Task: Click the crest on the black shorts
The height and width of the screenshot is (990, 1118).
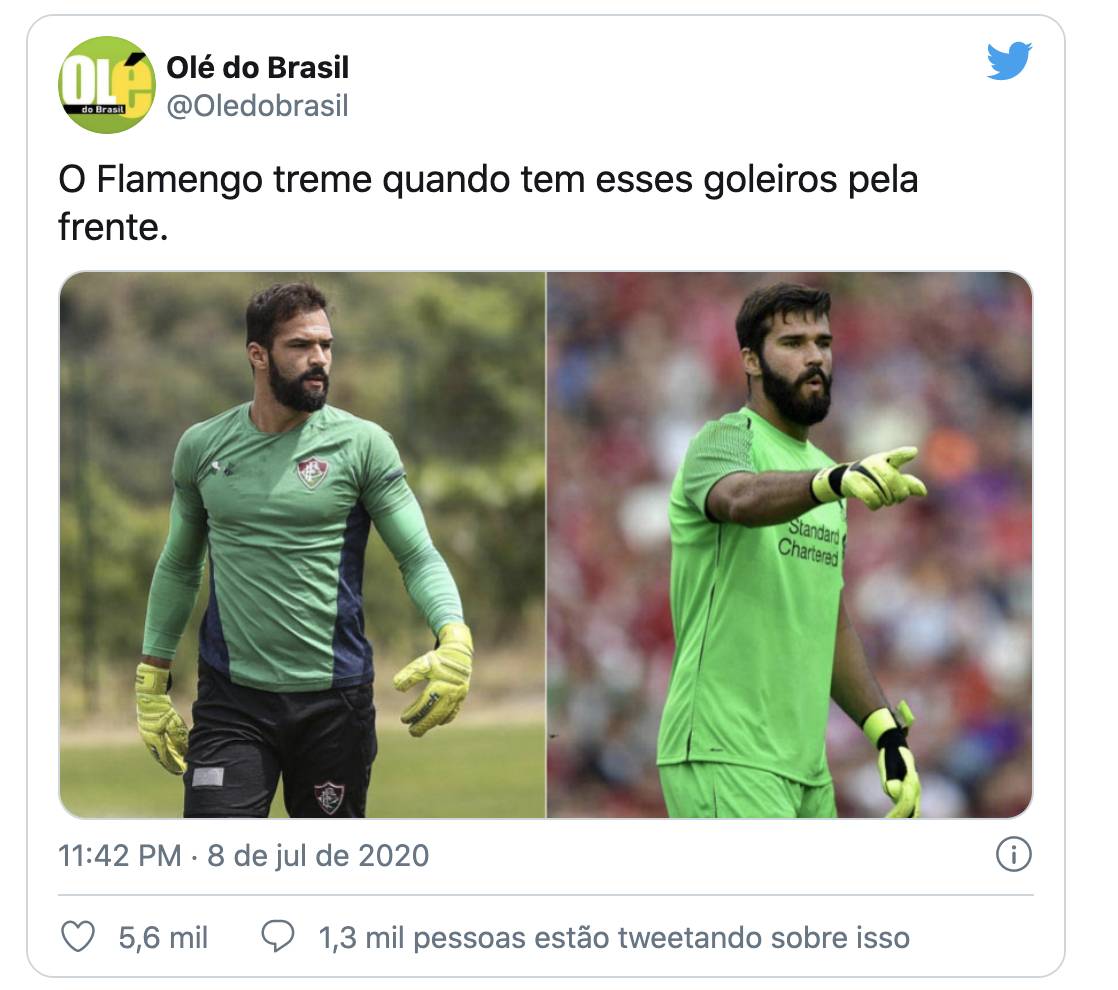Action: click(x=329, y=797)
